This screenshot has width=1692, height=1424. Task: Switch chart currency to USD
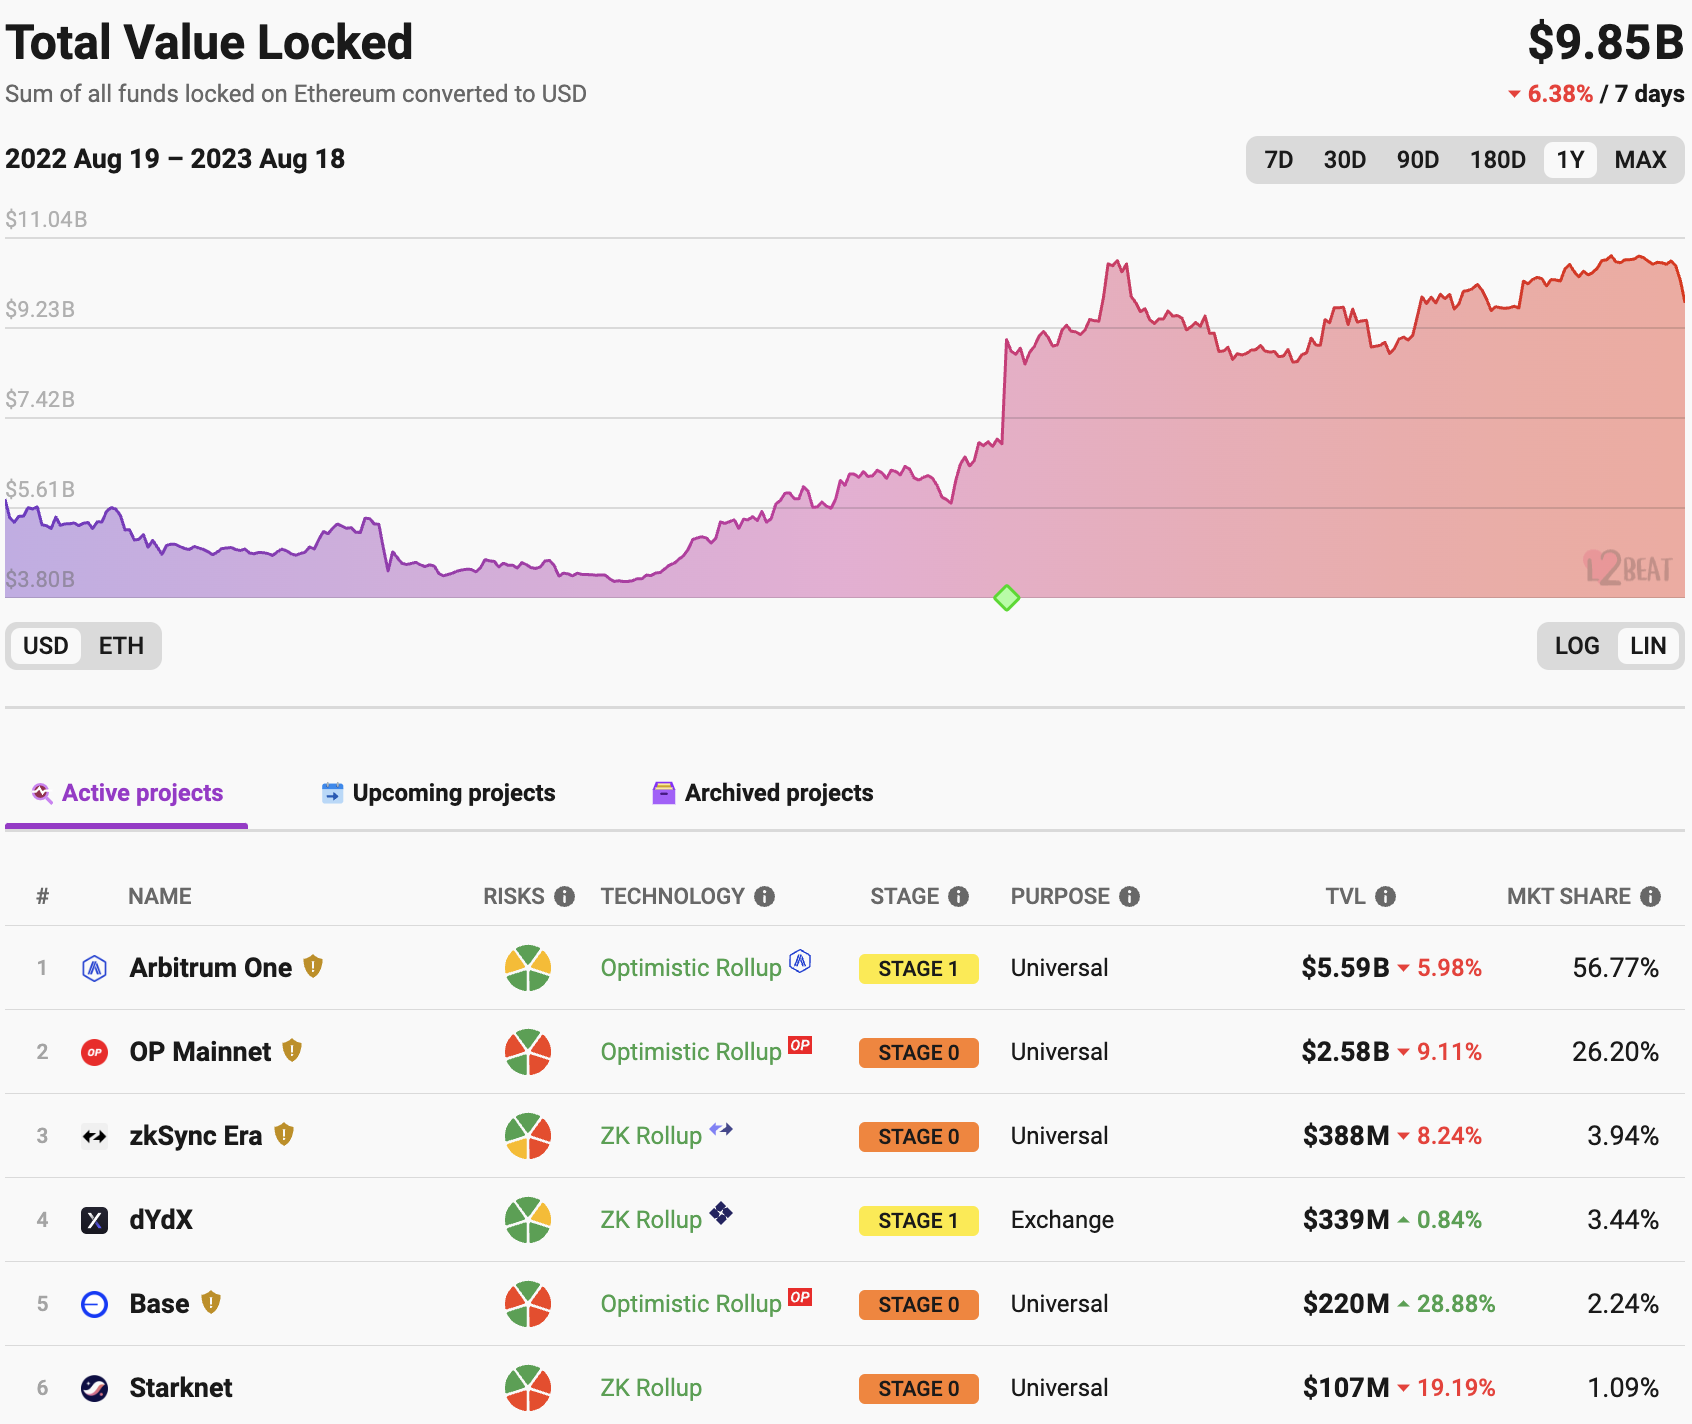click(x=46, y=646)
